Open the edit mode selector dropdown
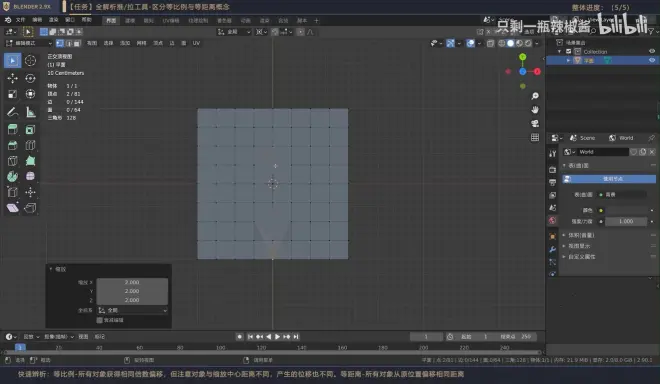Screen dimensions: 660x384 click(x=29, y=43)
